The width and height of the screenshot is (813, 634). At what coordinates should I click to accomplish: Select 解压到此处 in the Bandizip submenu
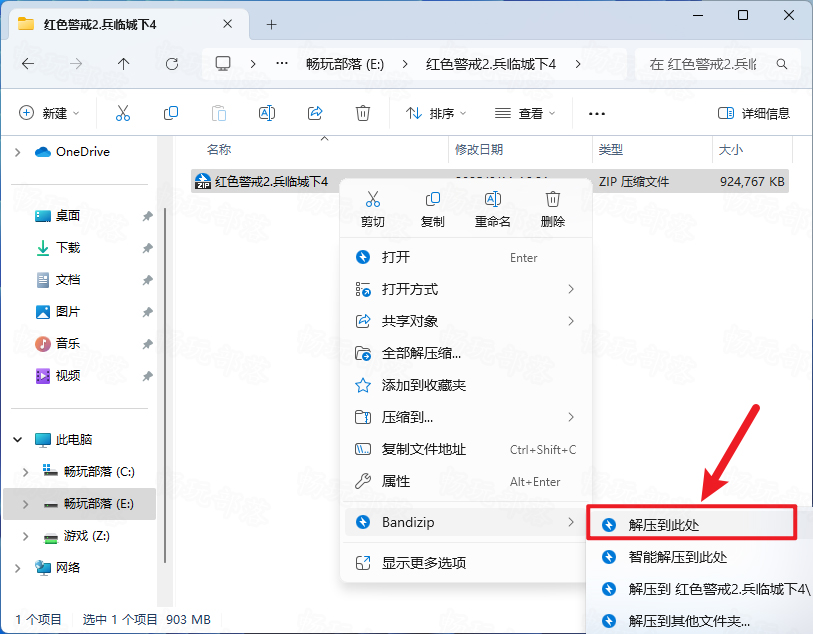pyautogui.click(x=692, y=525)
